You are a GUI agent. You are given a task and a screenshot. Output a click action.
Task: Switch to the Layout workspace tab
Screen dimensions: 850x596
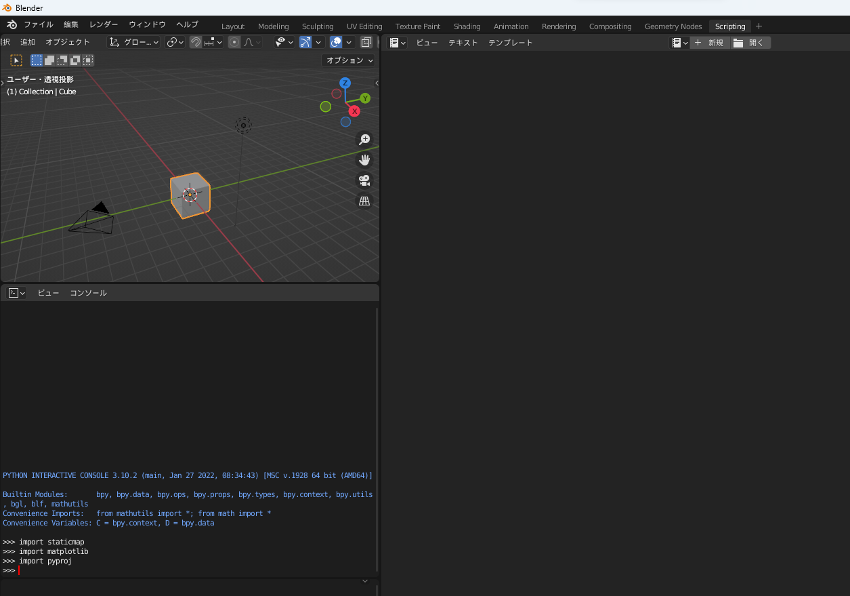[232, 26]
